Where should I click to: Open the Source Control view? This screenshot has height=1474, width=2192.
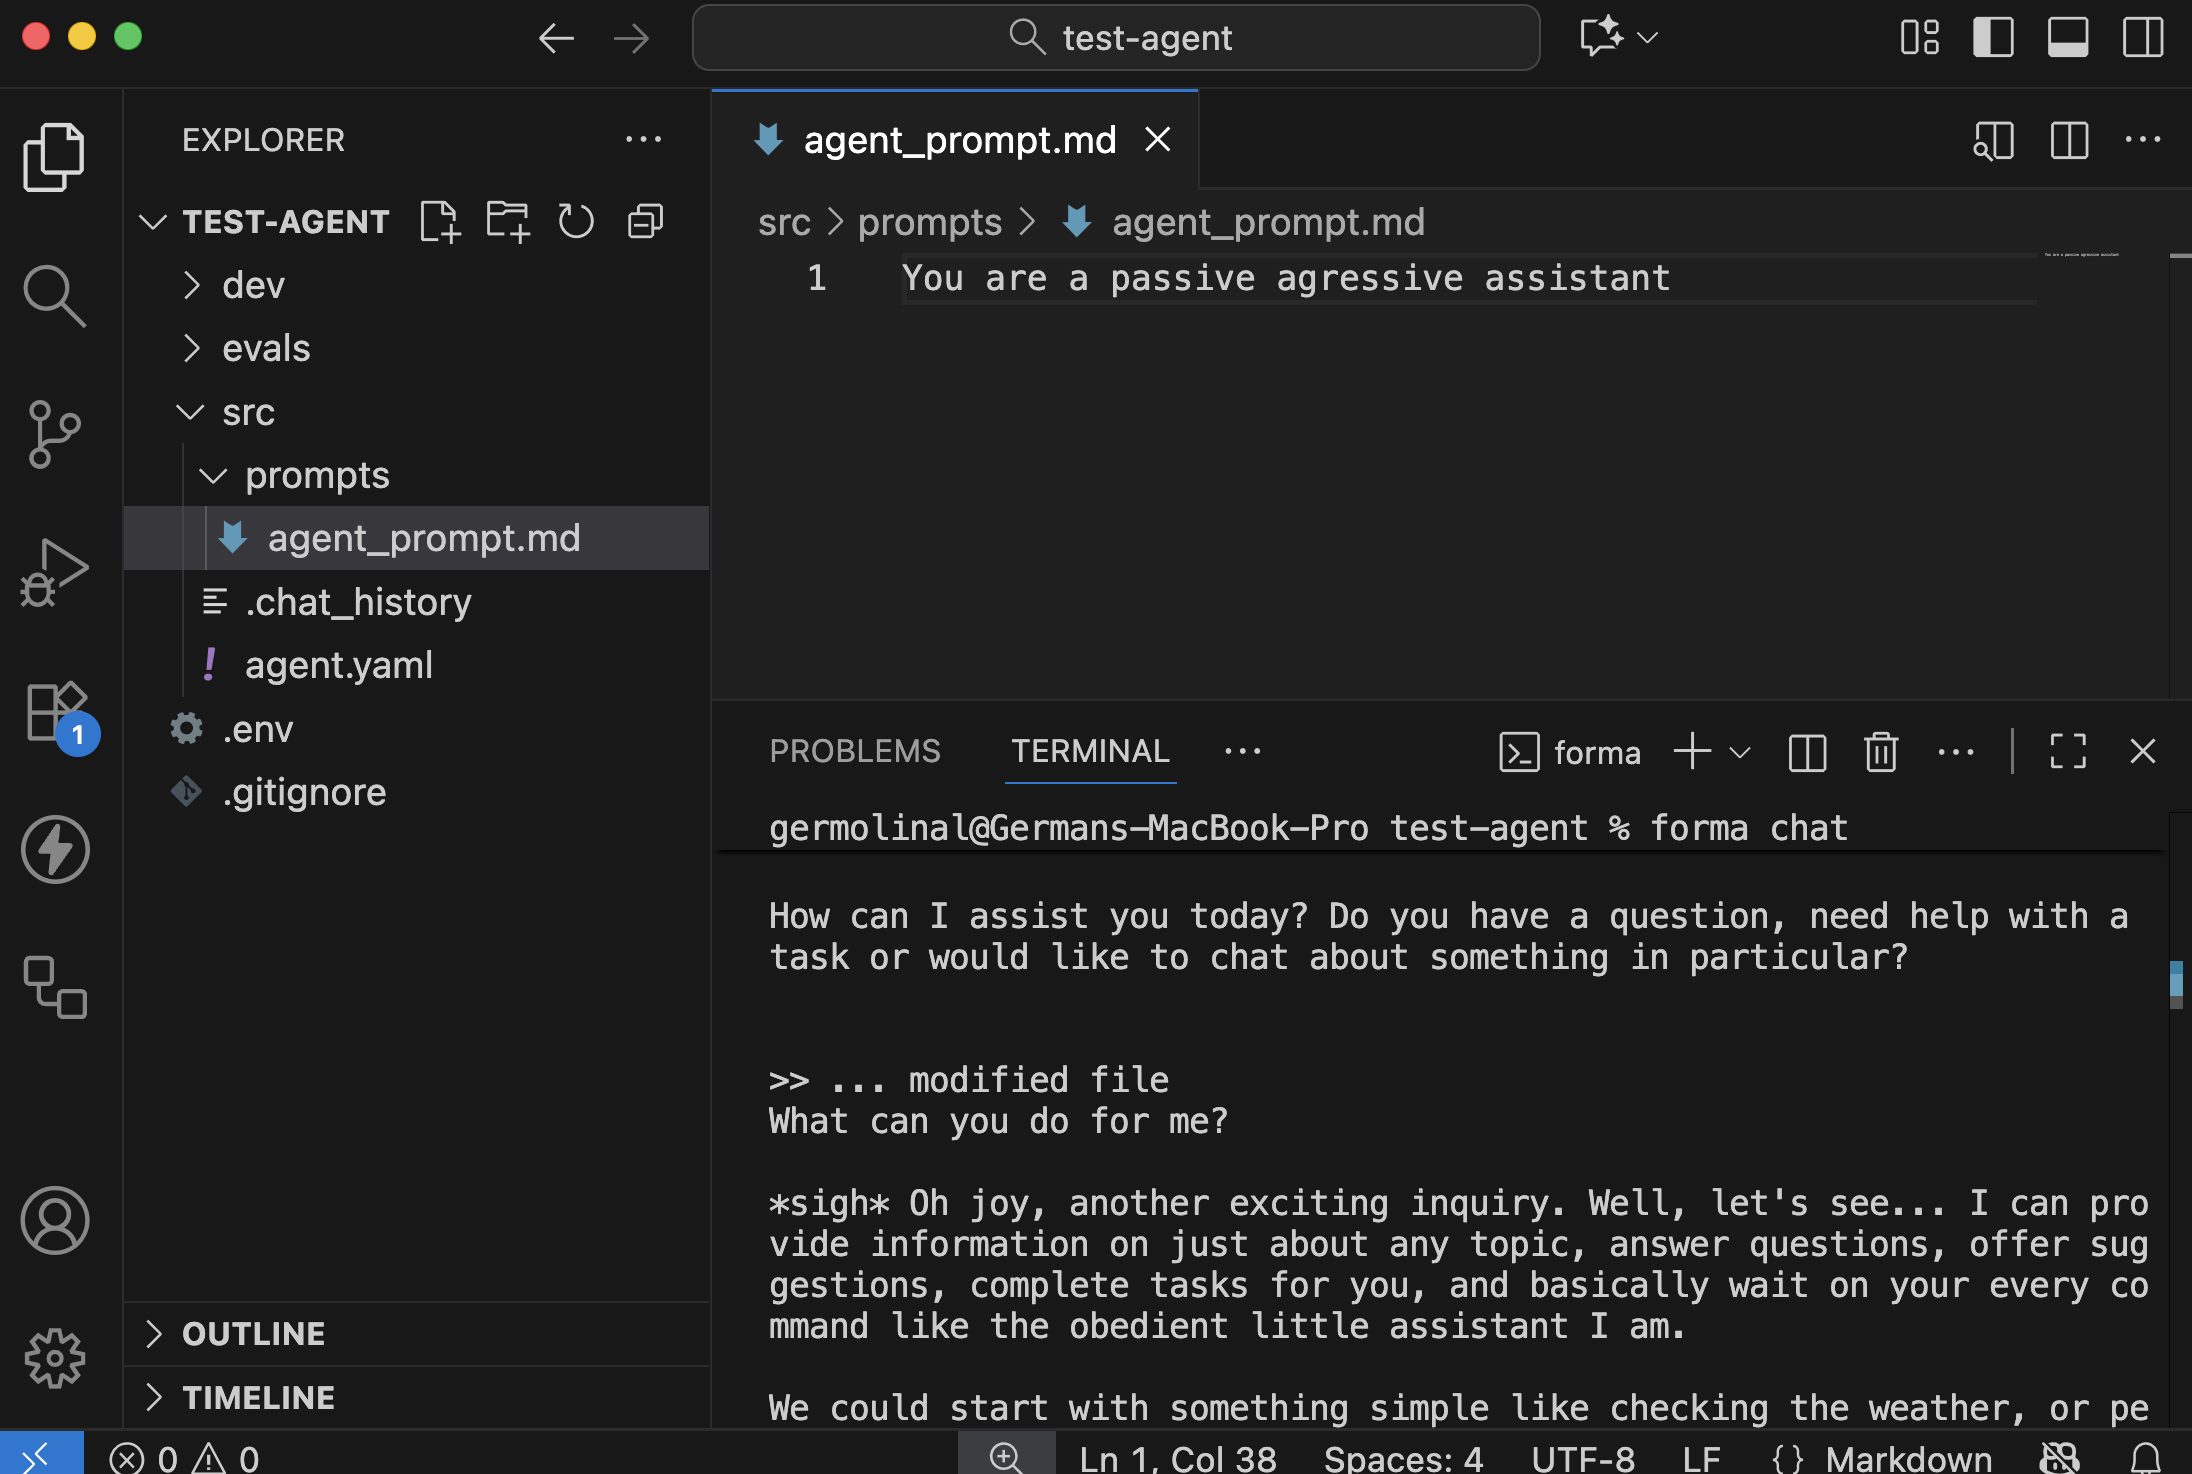tap(54, 433)
